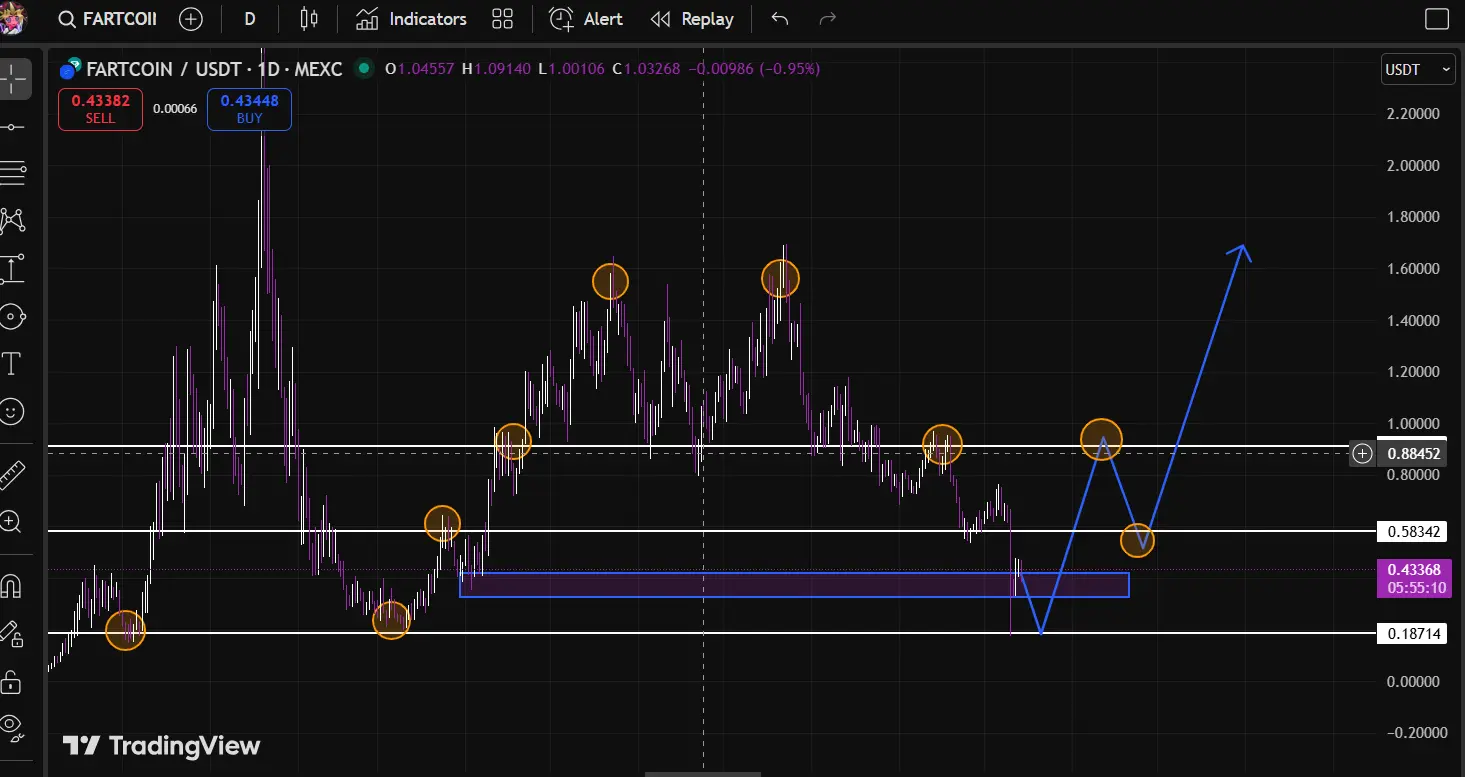The height and width of the screenshot is (777, 1465).
Task: Click the bottom horizontal scrollbar handle
Action: [703, 773]
